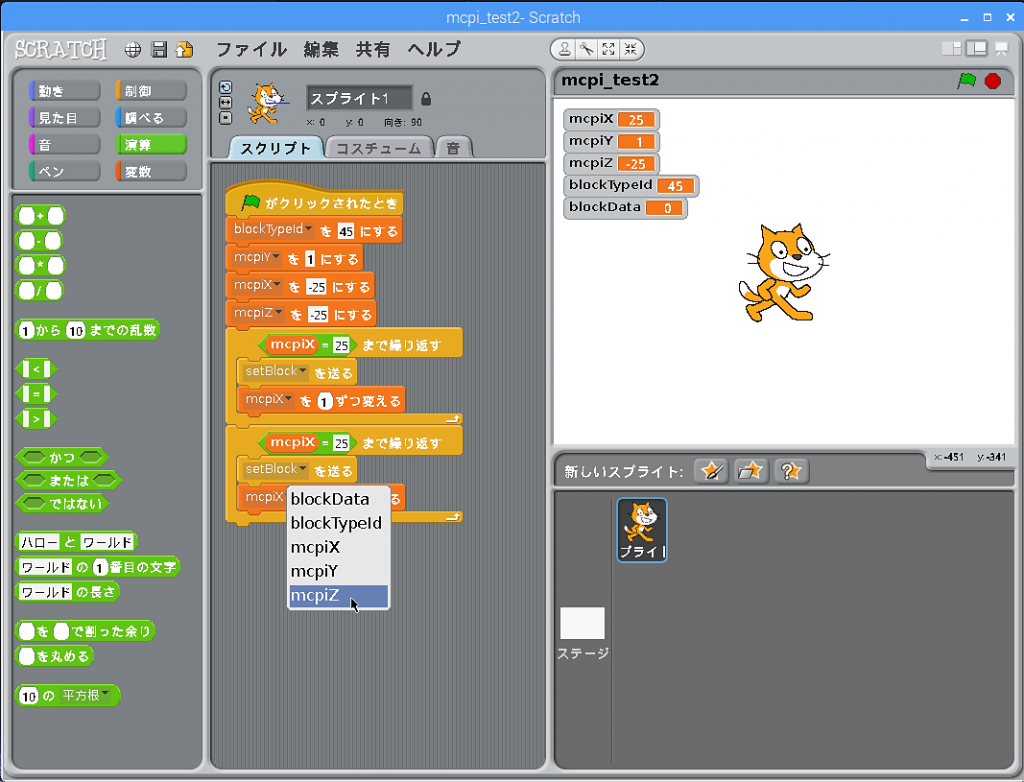Choose mcpiY from the dropdown list
Image resolution: width=1024 pixels, height=782 pixels.
pos(339,571)
